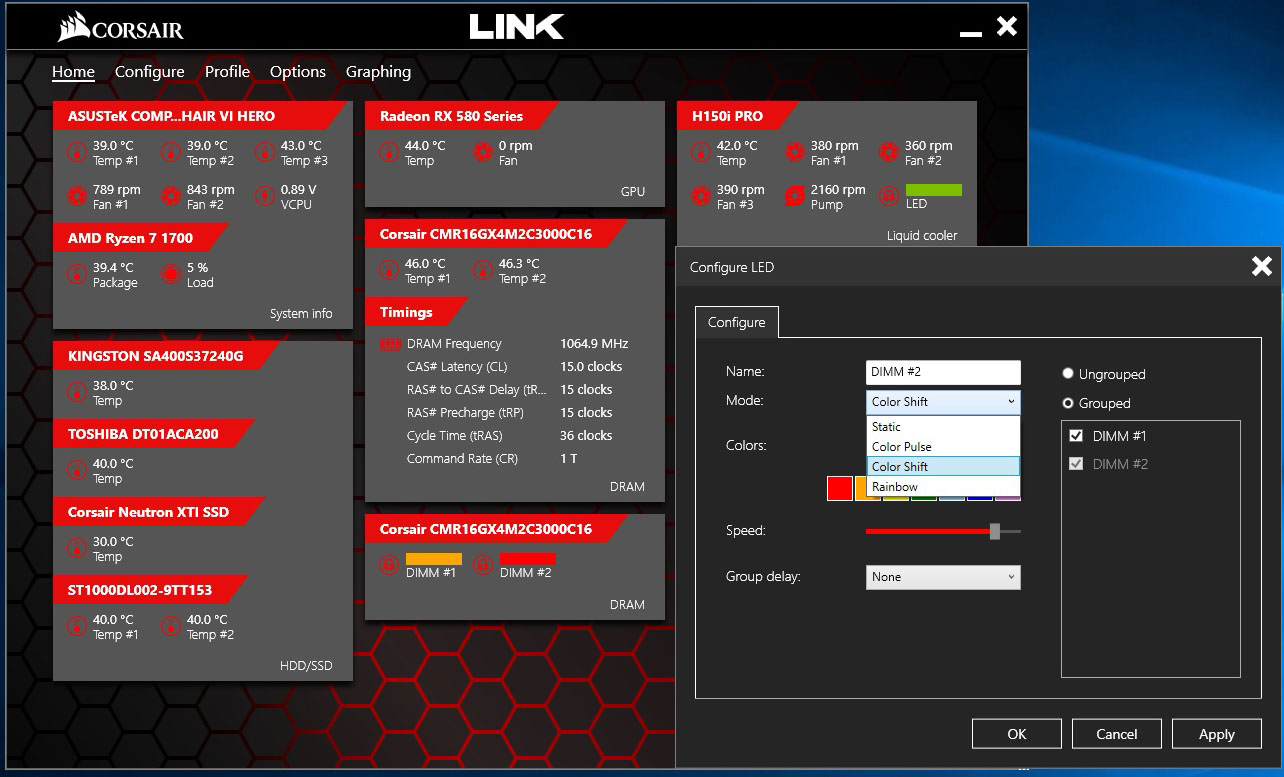
Task: Click the DRAM Temp #2 icon at 46.3 °C
Action: [x=483, y=270]
